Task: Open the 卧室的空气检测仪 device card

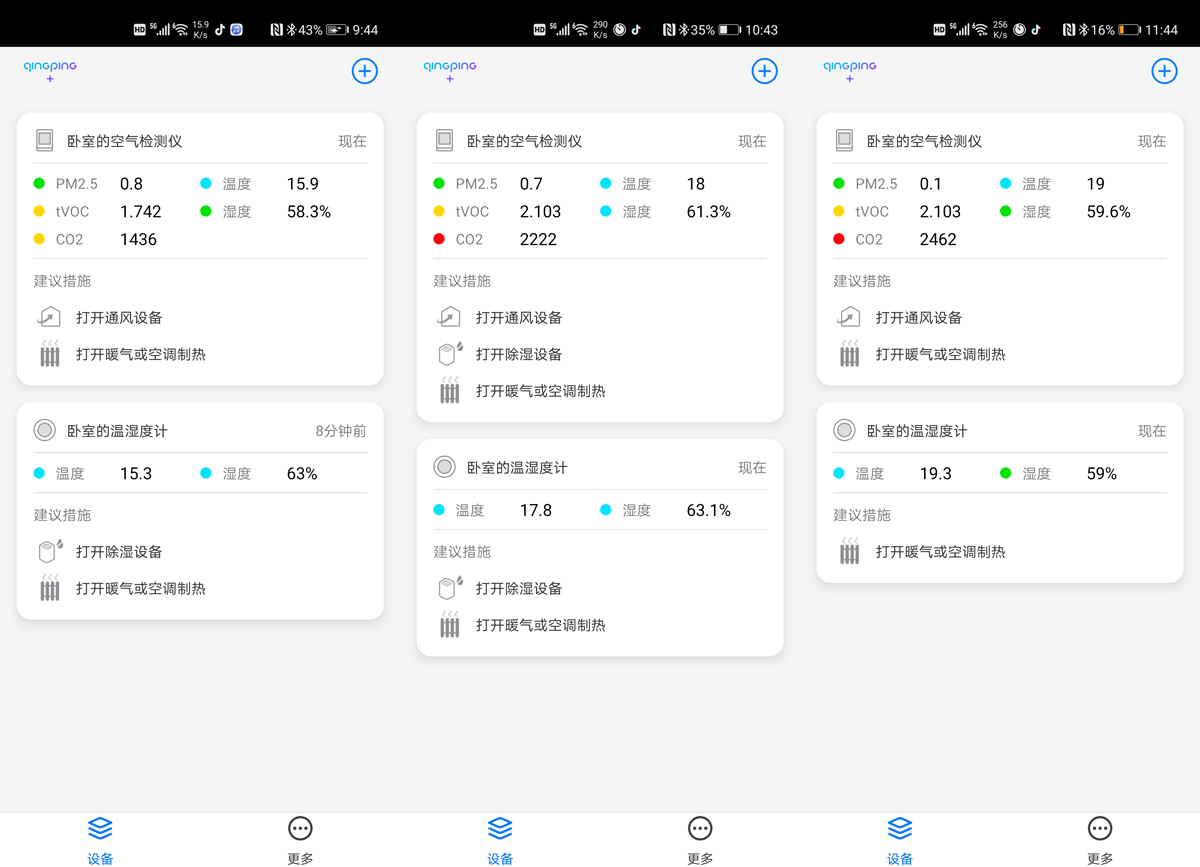Action: pyautogui.click(x=199, y=140)
